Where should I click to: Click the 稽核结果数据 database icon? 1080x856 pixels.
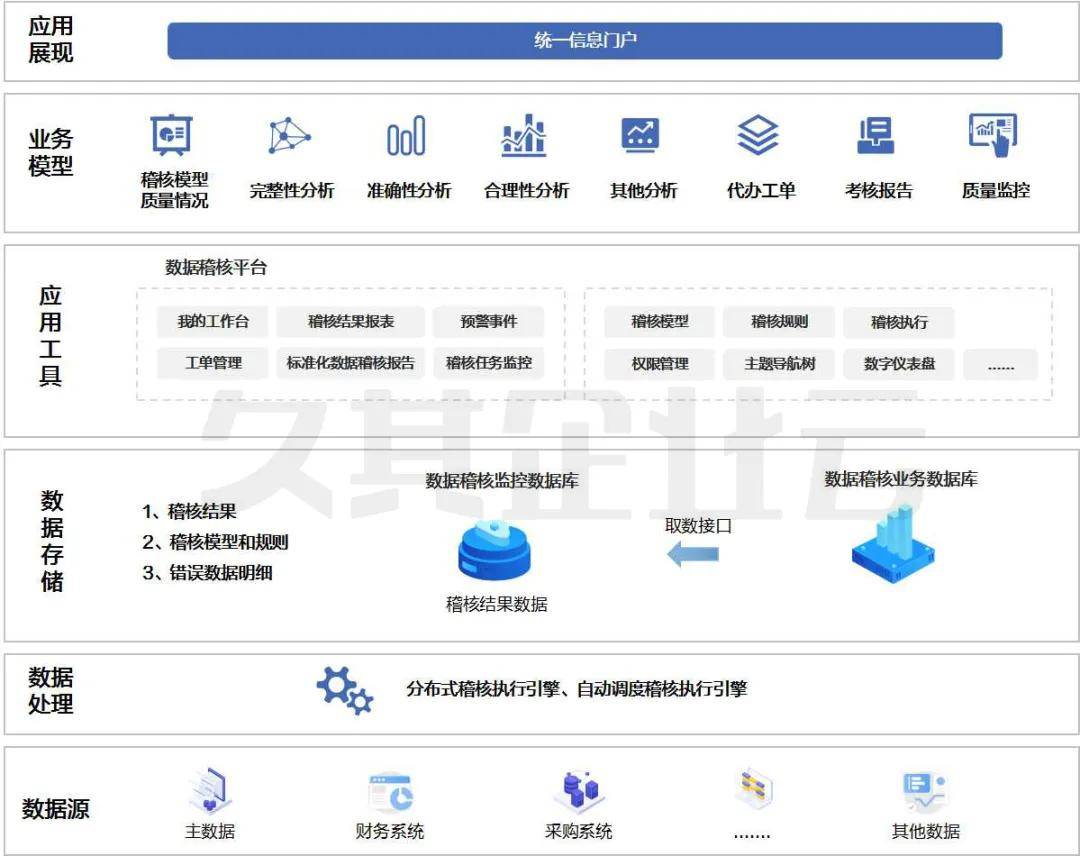pyautogui.click(x=495, y=551)
